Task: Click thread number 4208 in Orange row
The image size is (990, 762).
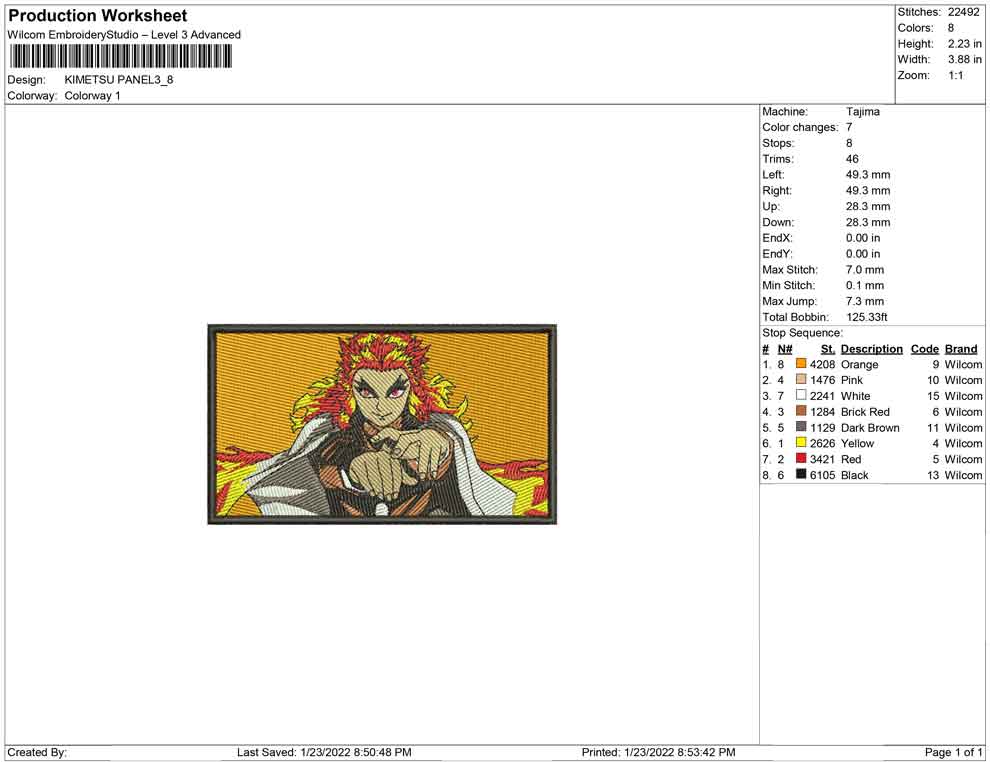Action: pos(823,364)
